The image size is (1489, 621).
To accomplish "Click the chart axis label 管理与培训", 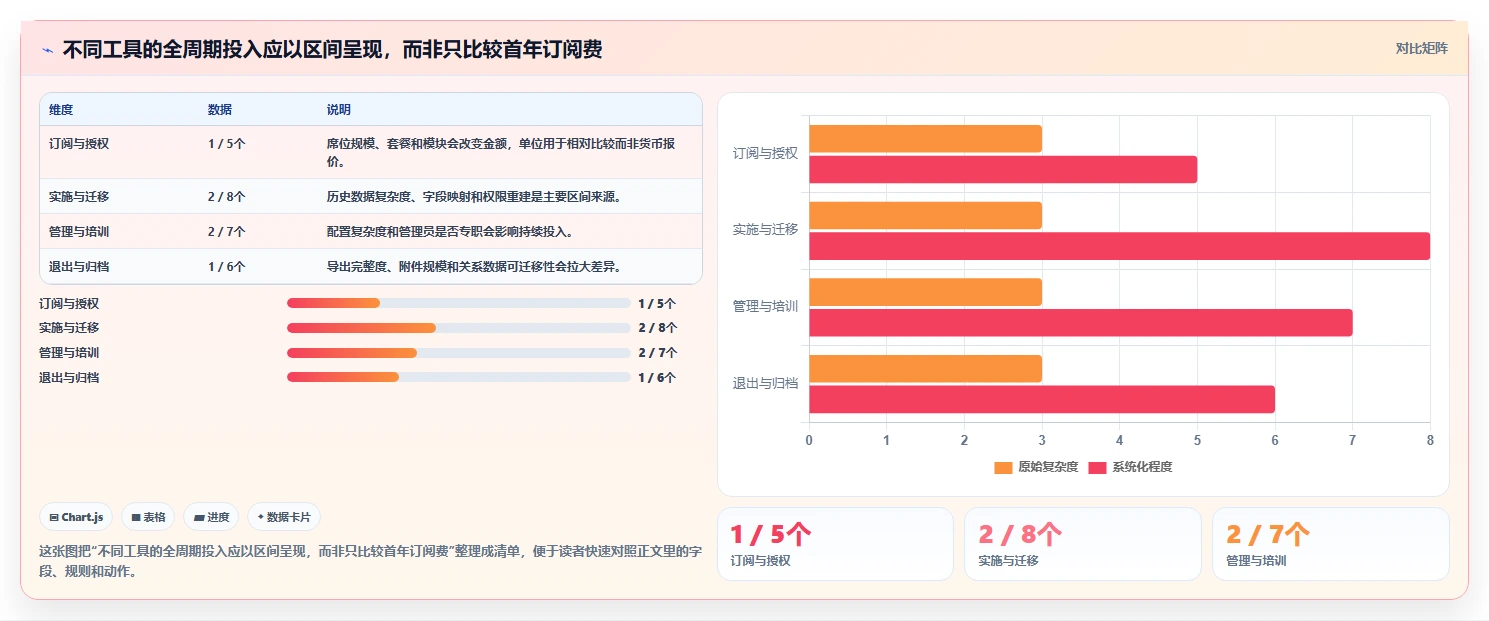I will (765, 306).
